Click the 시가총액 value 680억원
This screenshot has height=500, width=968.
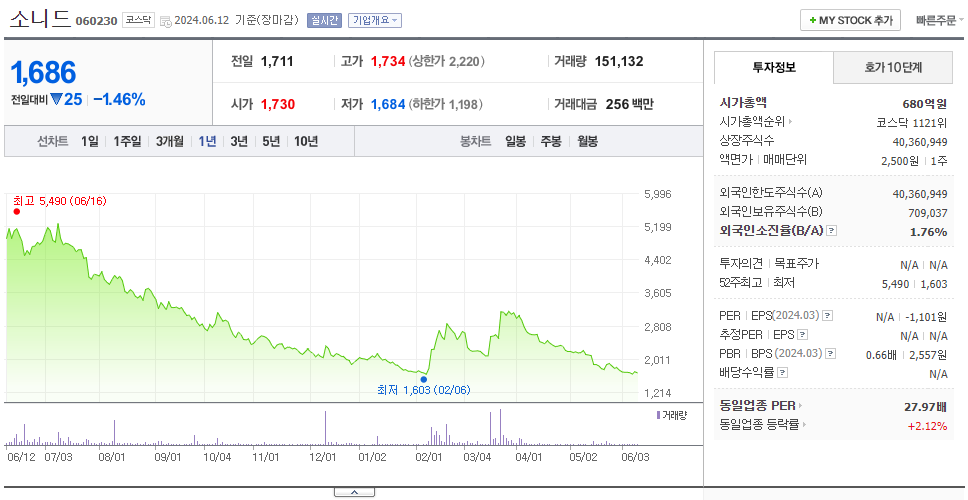click(x=924, y=104)
